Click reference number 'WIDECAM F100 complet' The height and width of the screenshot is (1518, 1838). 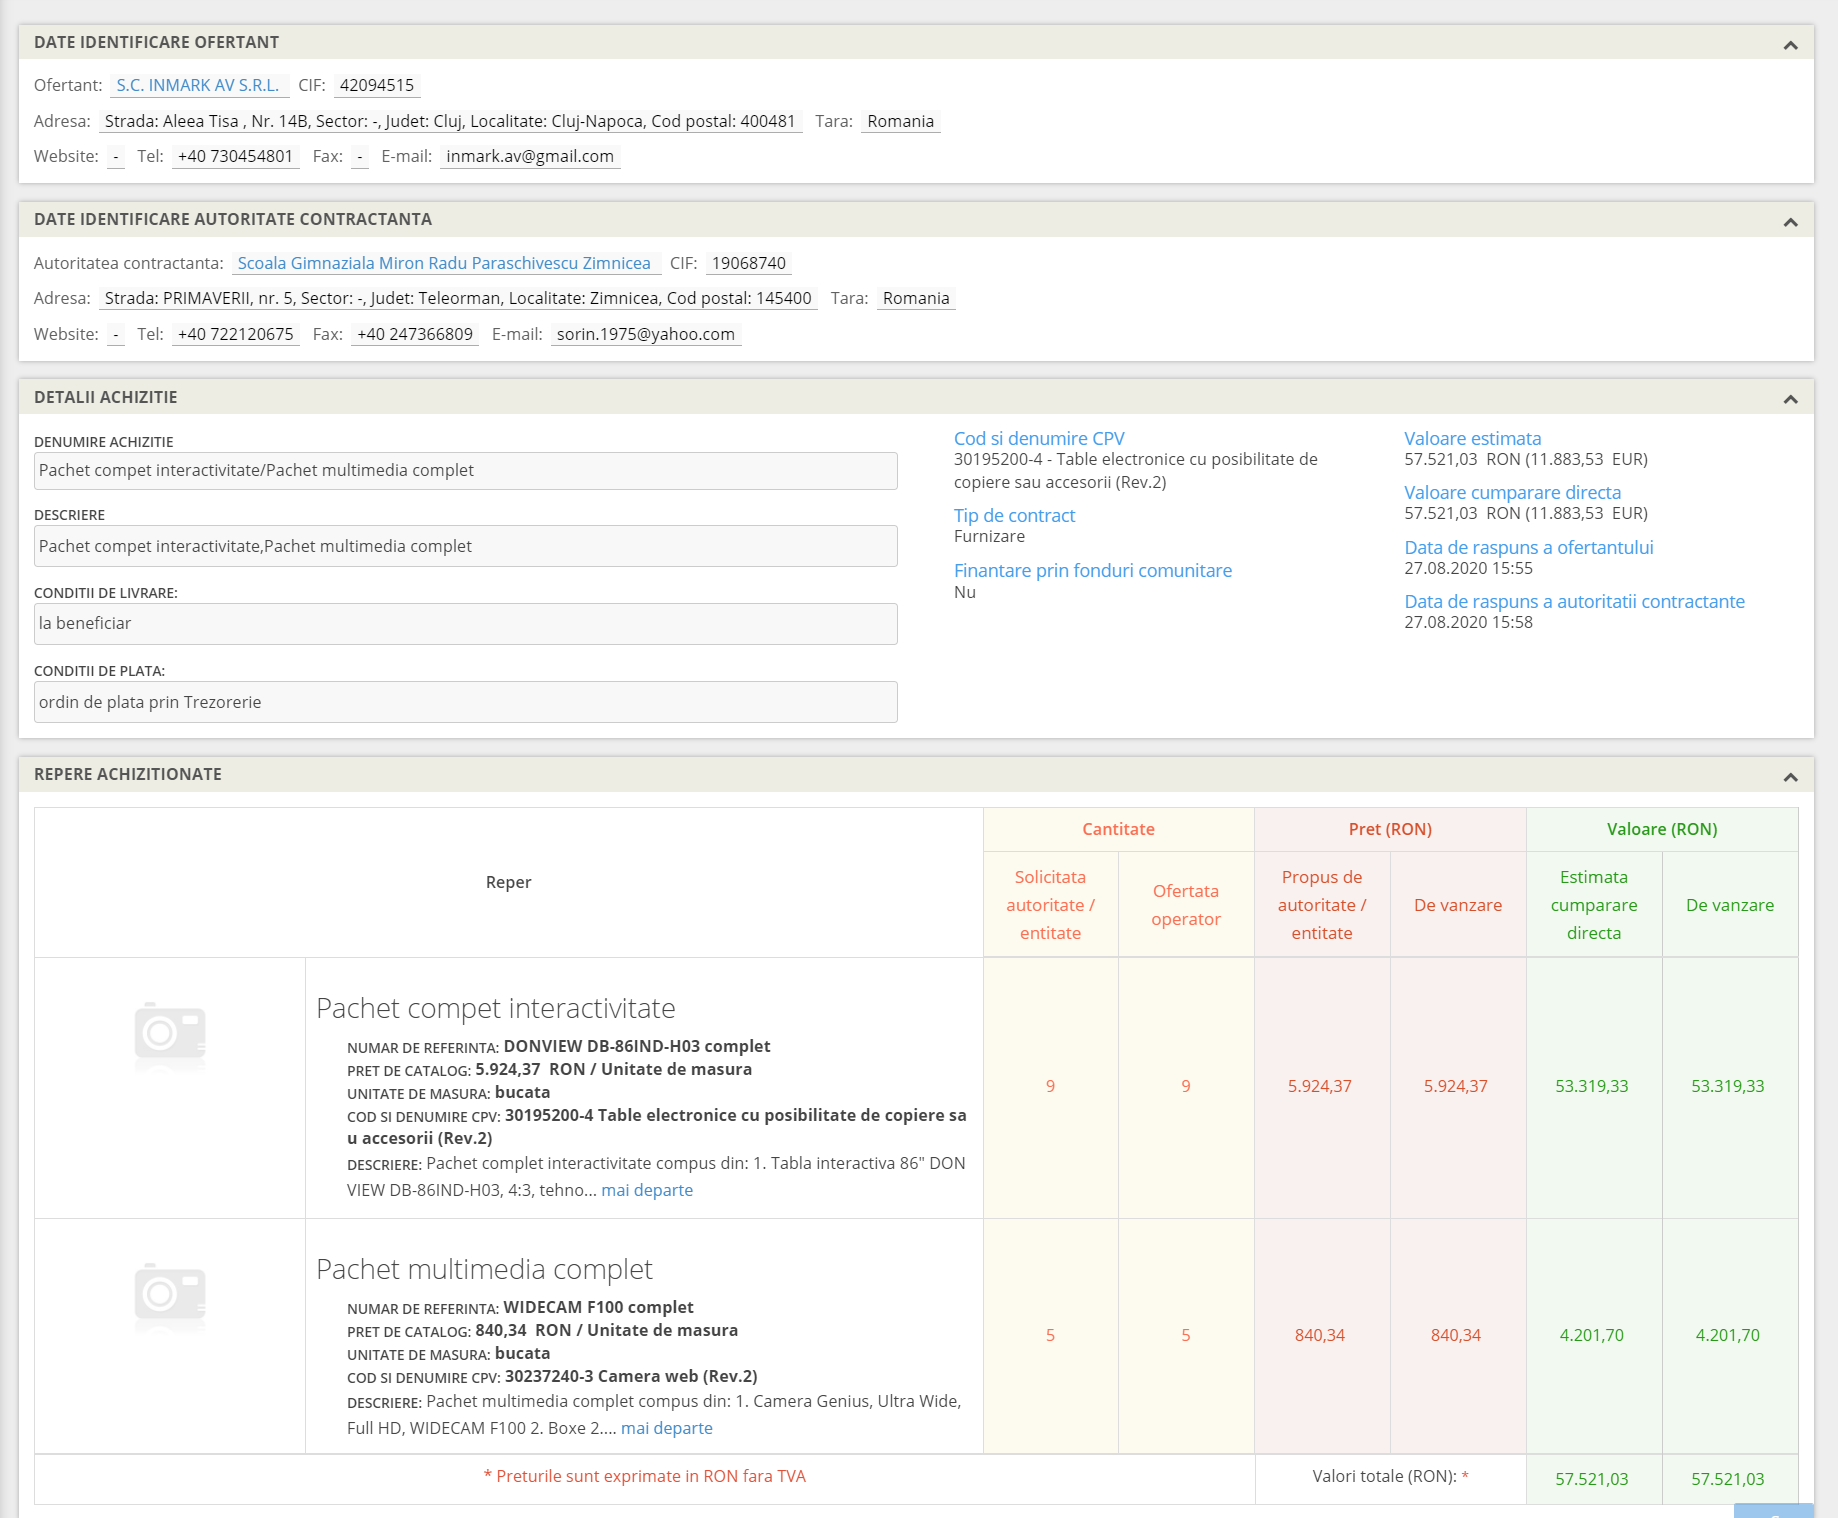(598, 1307)
